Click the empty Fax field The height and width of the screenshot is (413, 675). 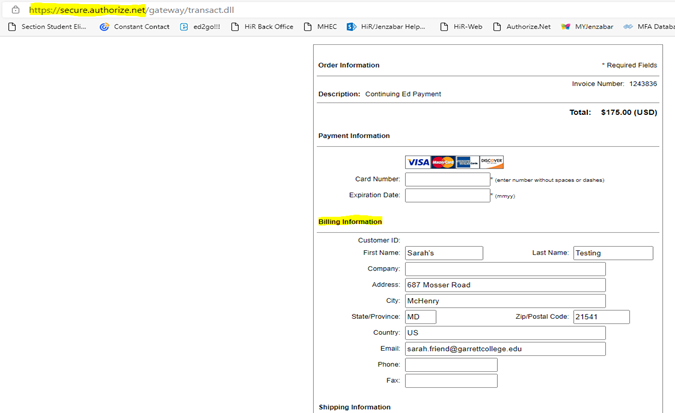click(451, 381)
